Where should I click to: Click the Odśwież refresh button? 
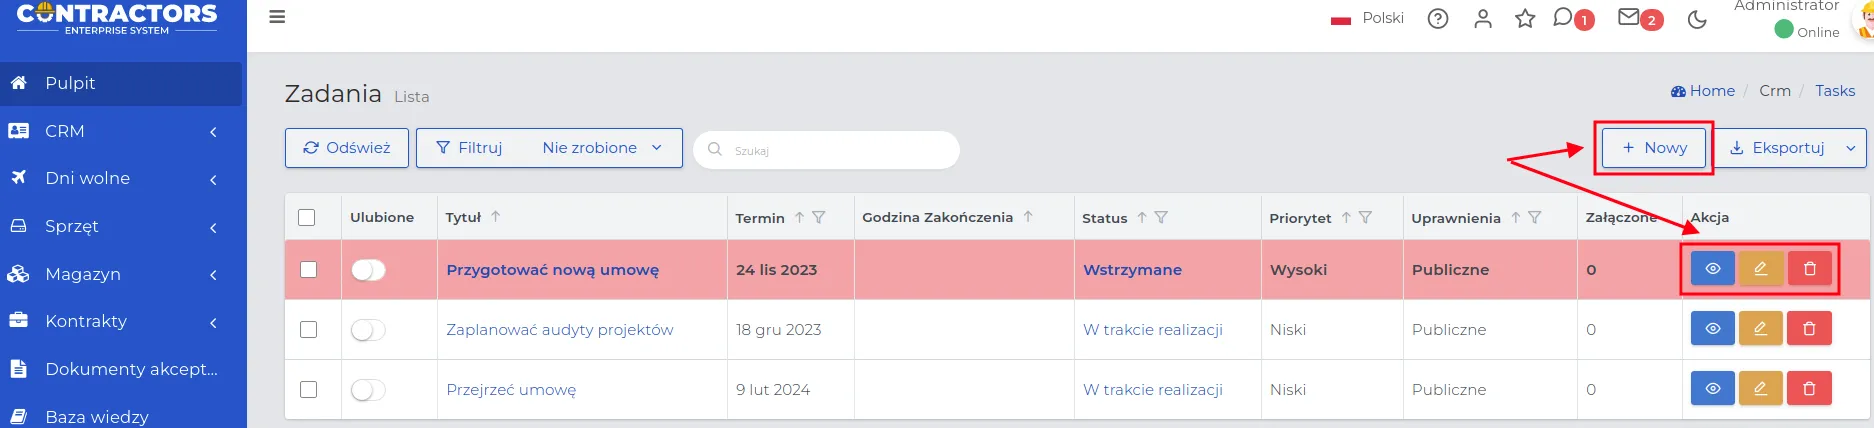point(347,148)
